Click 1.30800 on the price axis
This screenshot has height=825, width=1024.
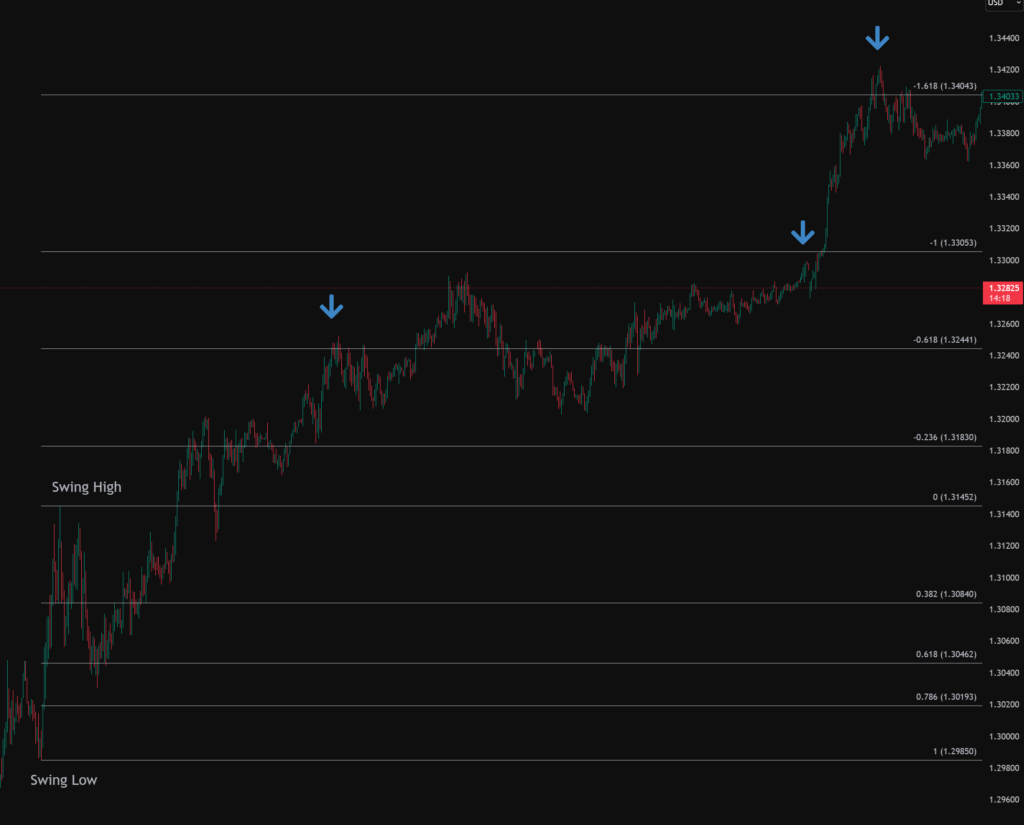[1004, 609]
